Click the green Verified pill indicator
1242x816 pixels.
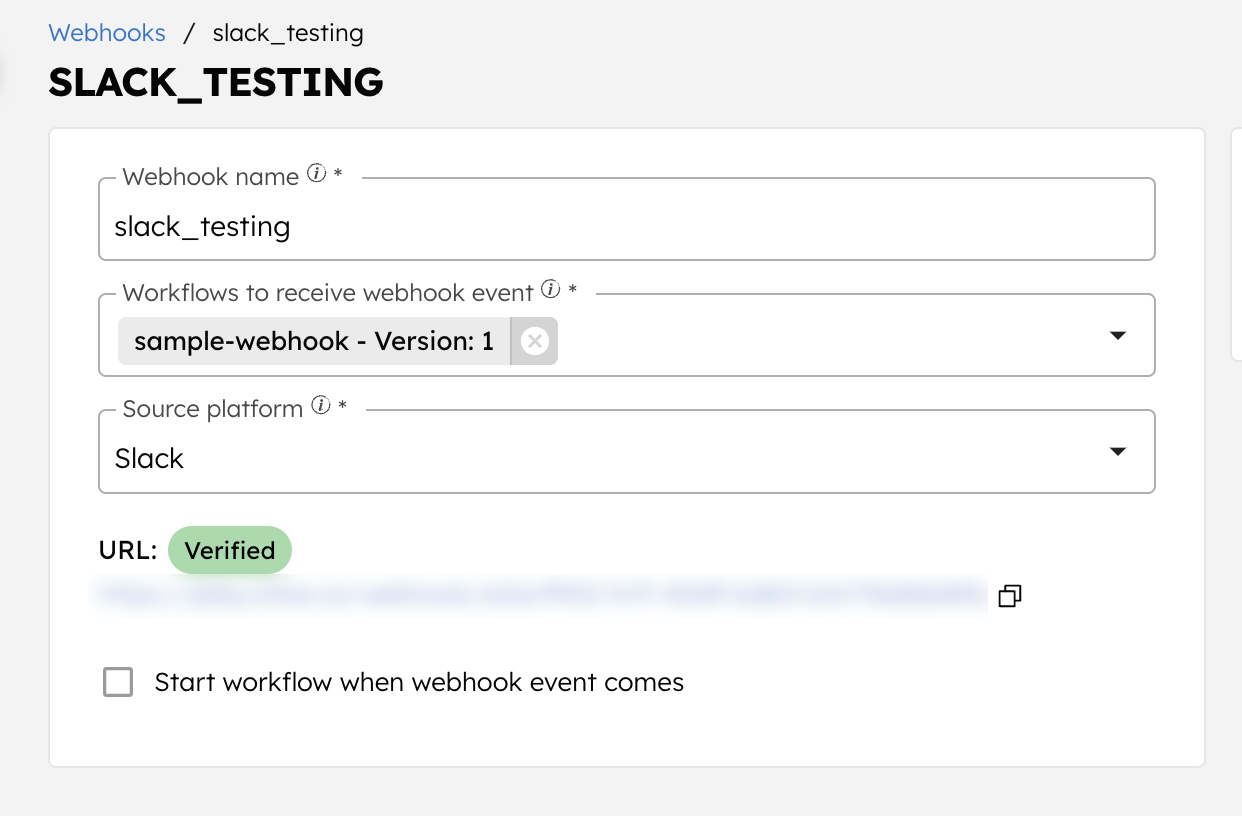pyautogui.click(x=230, y=550)
